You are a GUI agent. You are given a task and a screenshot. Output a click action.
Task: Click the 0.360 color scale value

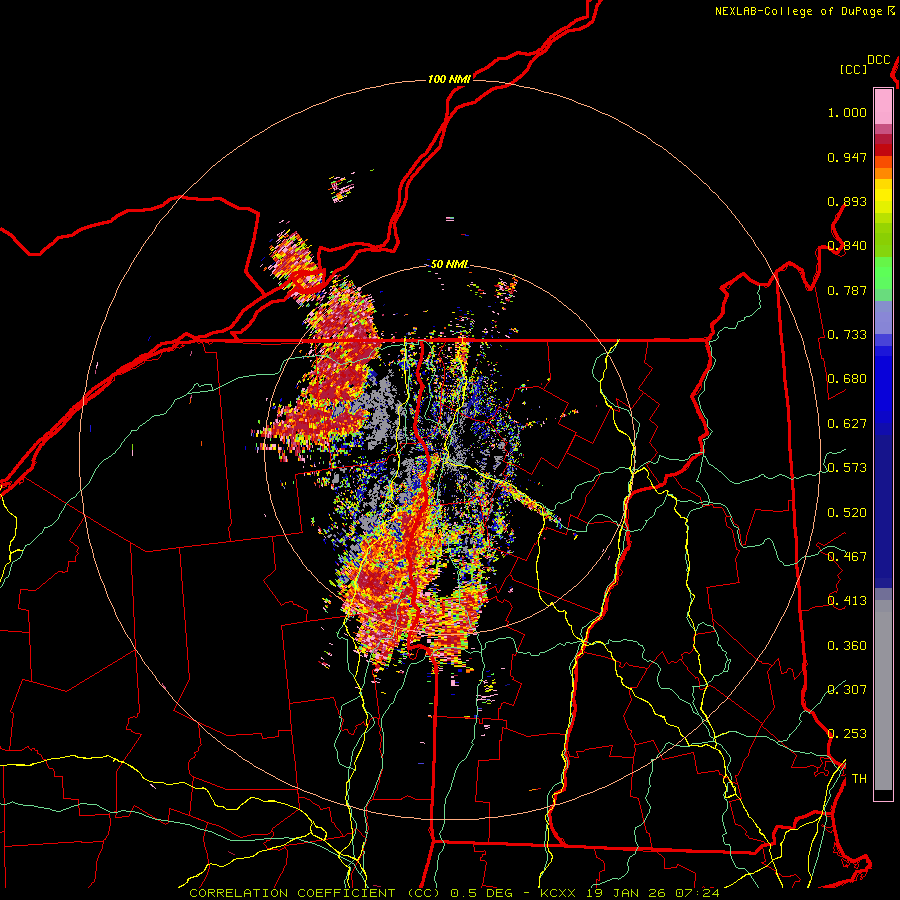(x=847, y=646)
